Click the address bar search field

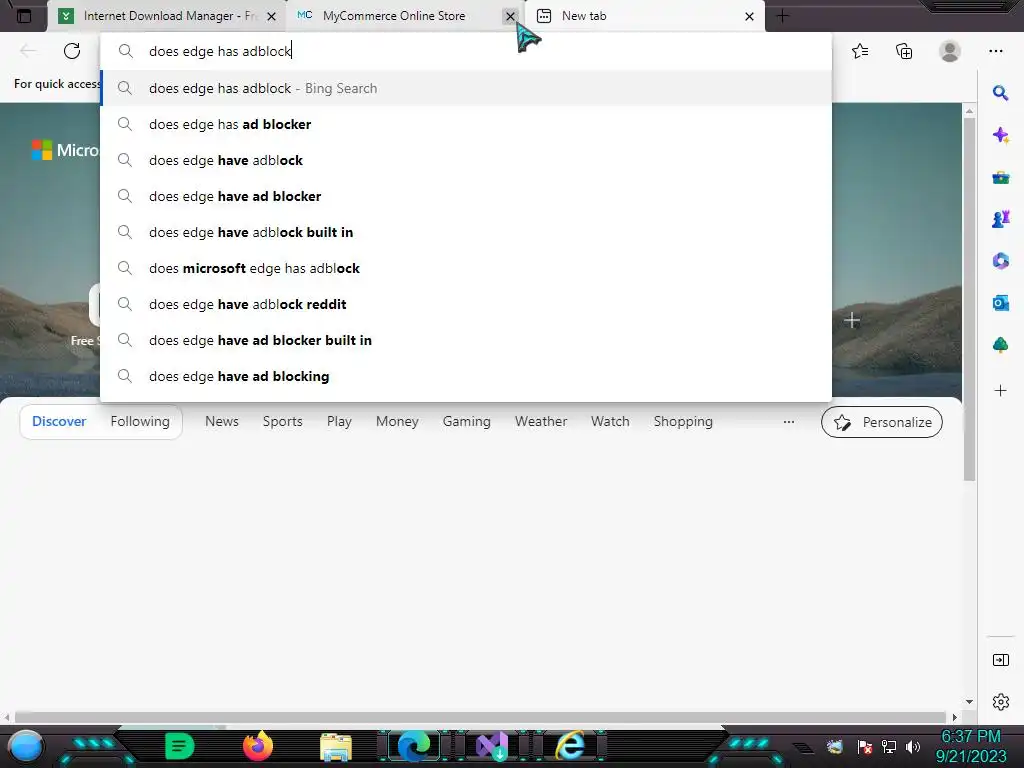(x=466, y=51)
